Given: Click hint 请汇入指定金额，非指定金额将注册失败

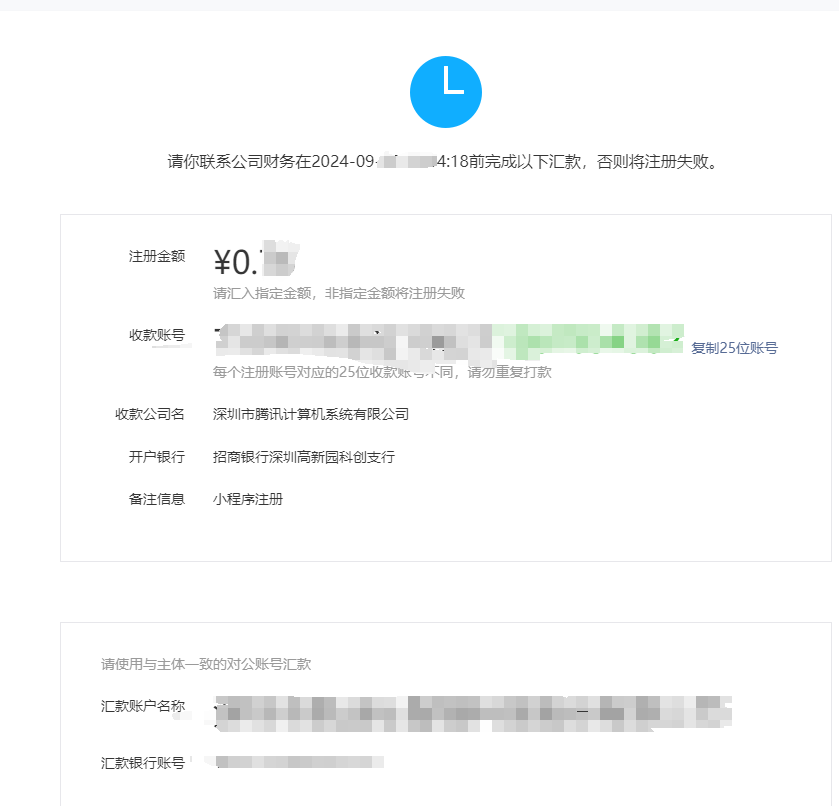Looking at the screenshot, I should [x=339, y=293].
